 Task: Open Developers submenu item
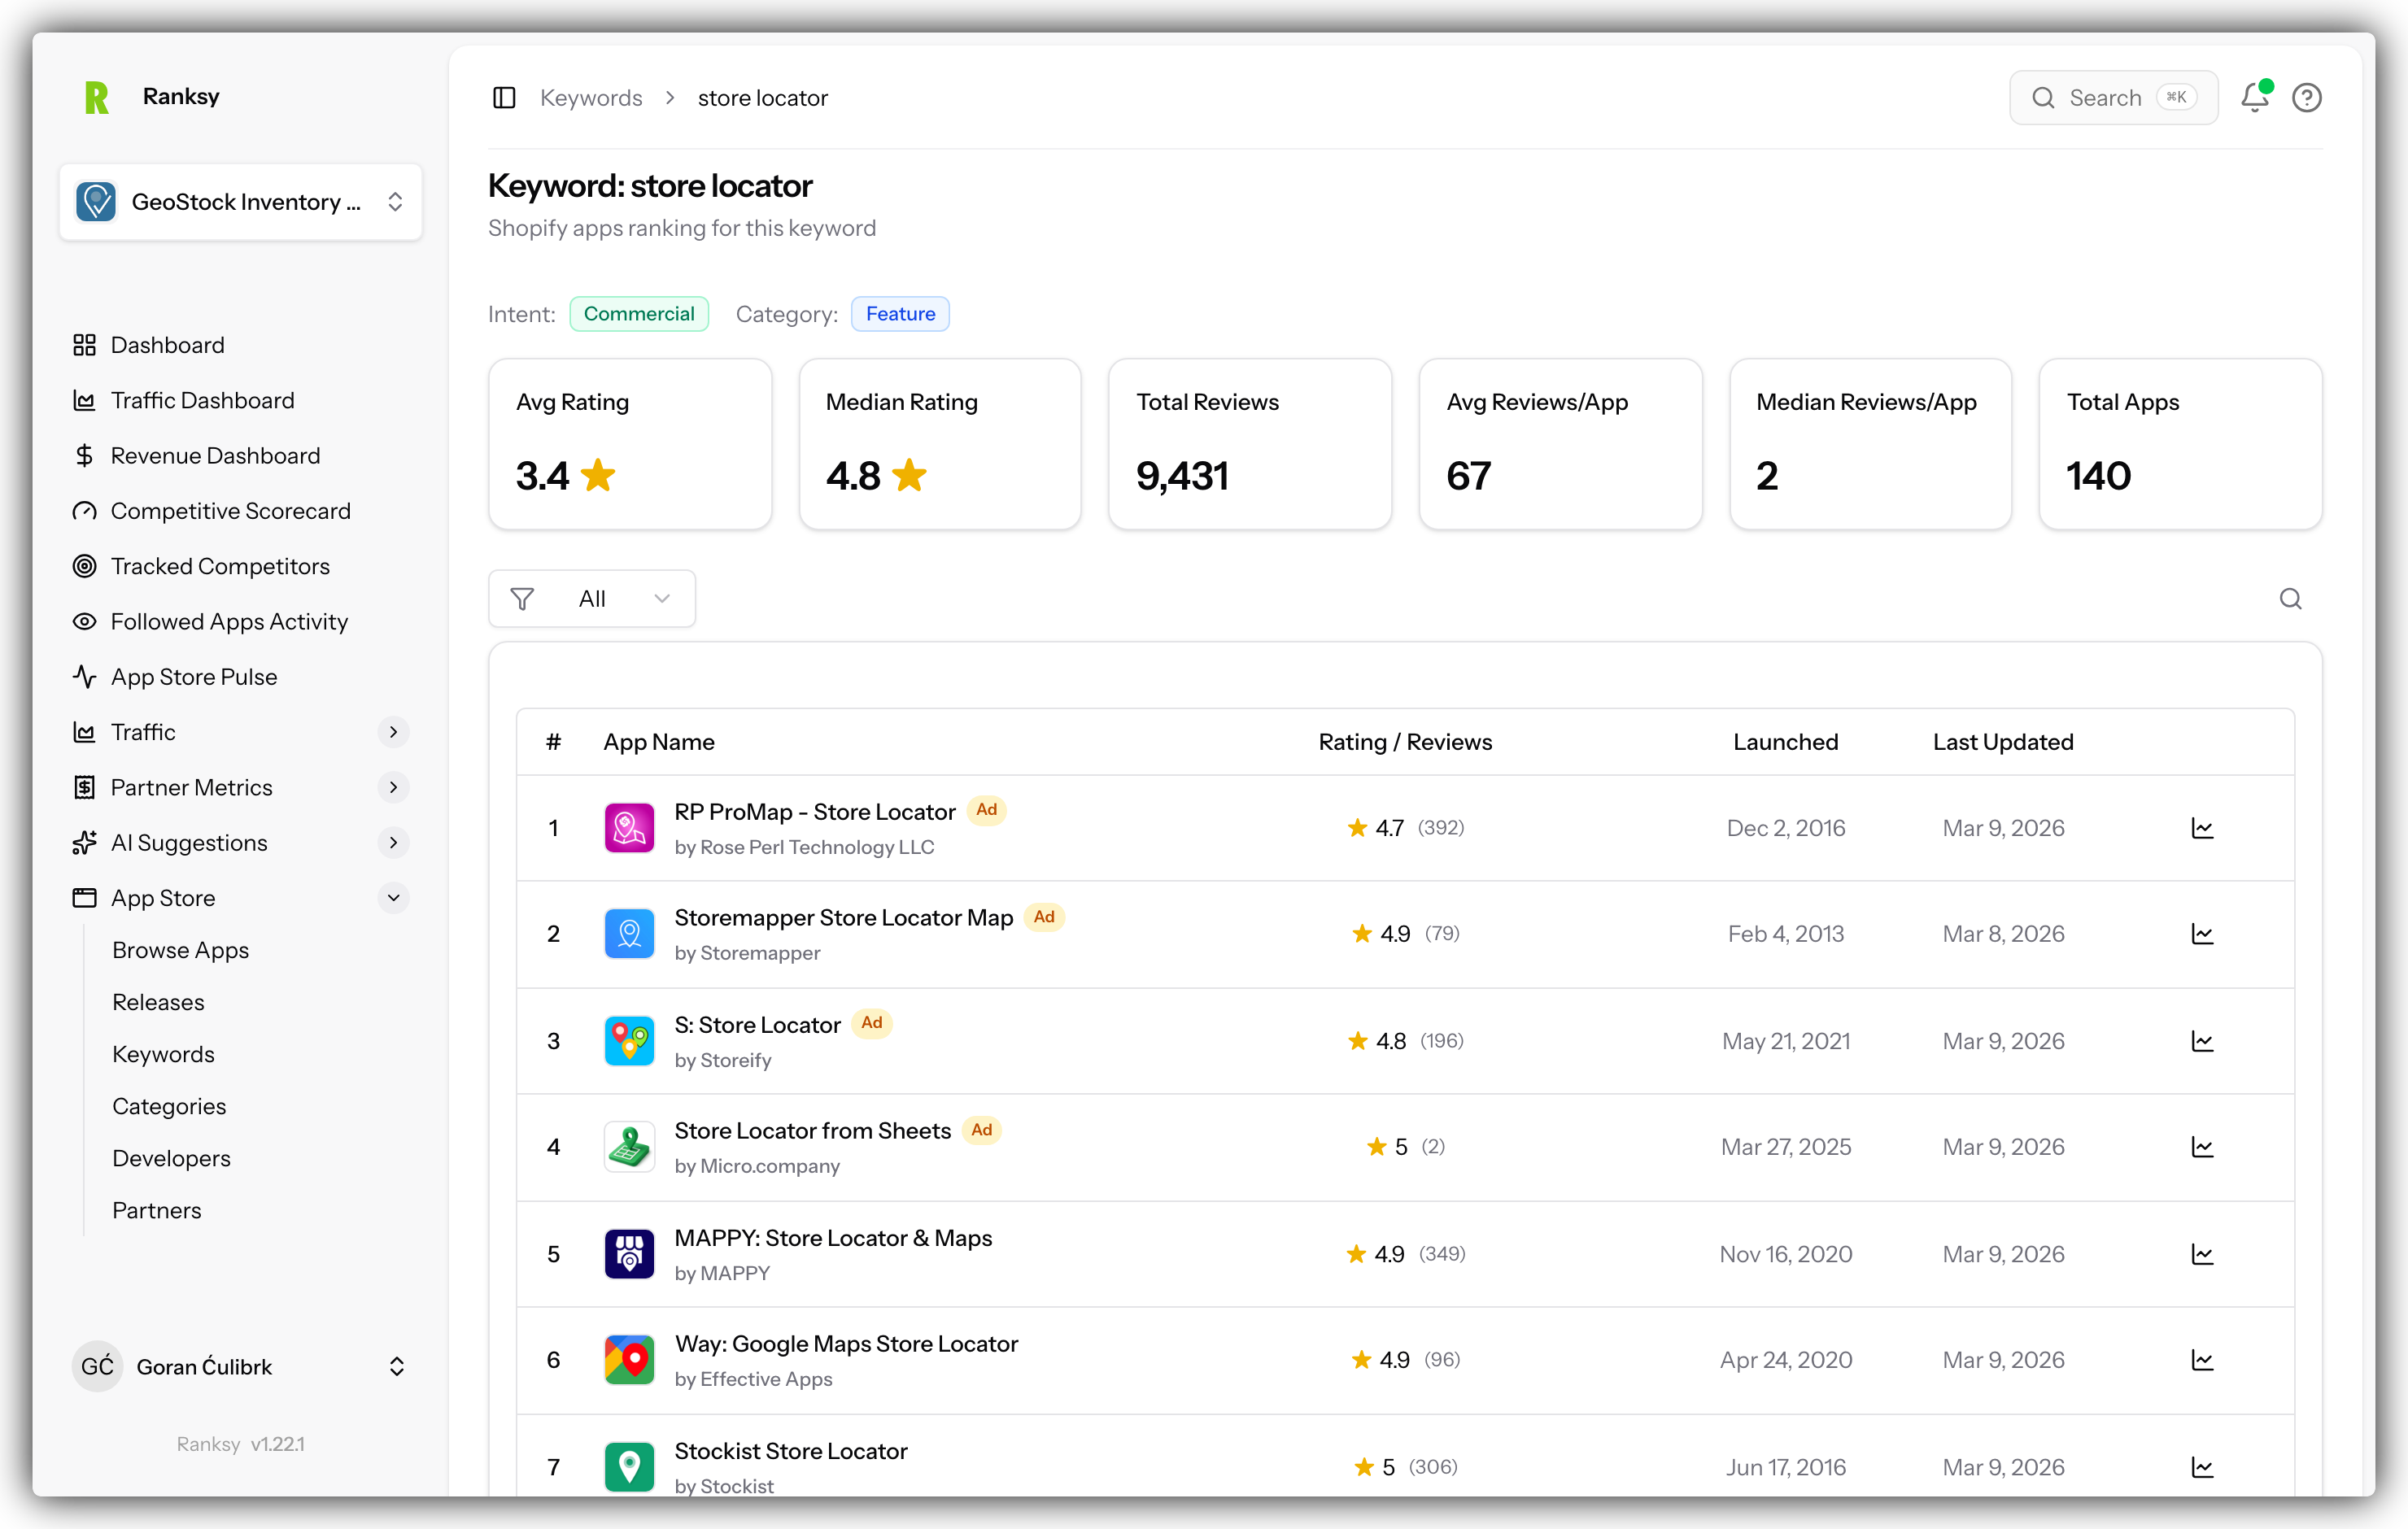tap(171, 1158)
